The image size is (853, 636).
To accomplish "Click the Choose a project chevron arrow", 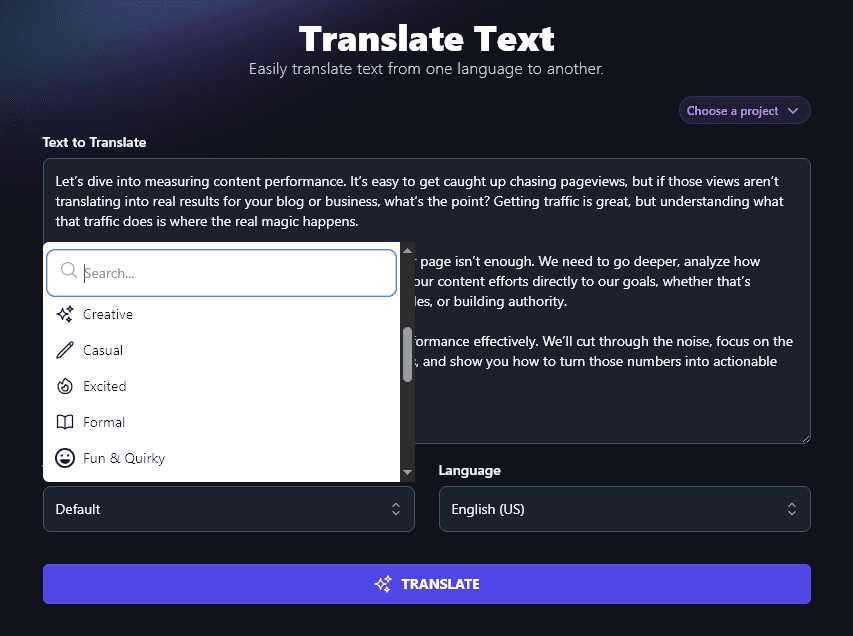I will point(793,111).
